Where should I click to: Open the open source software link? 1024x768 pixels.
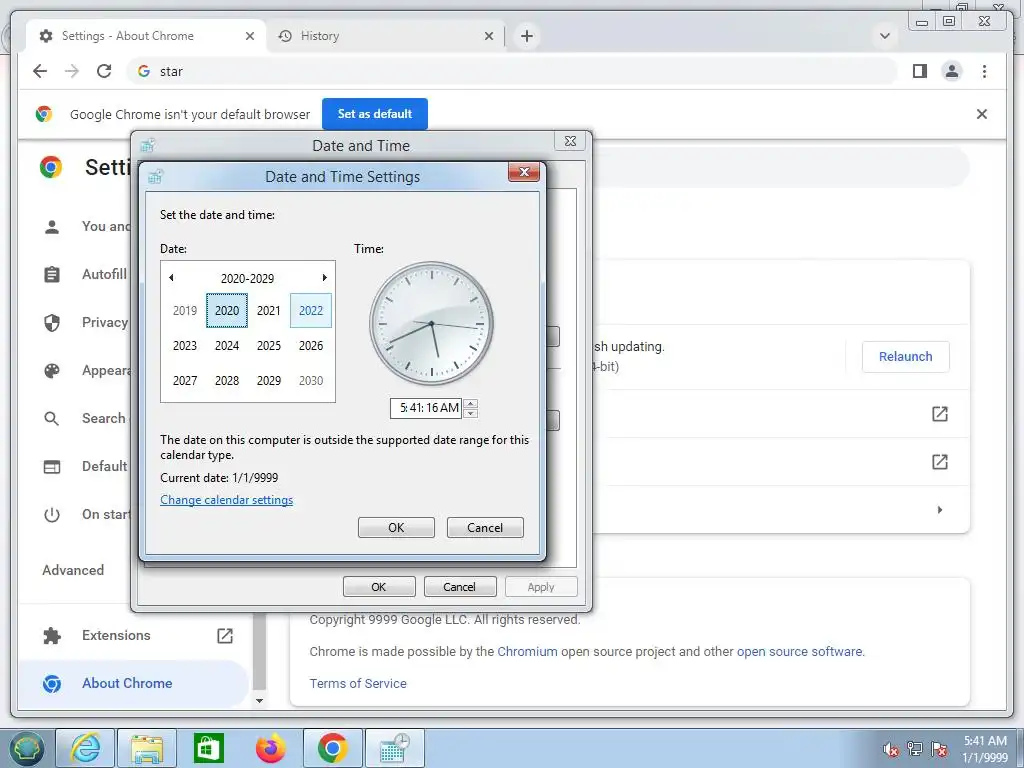point(799,652)
